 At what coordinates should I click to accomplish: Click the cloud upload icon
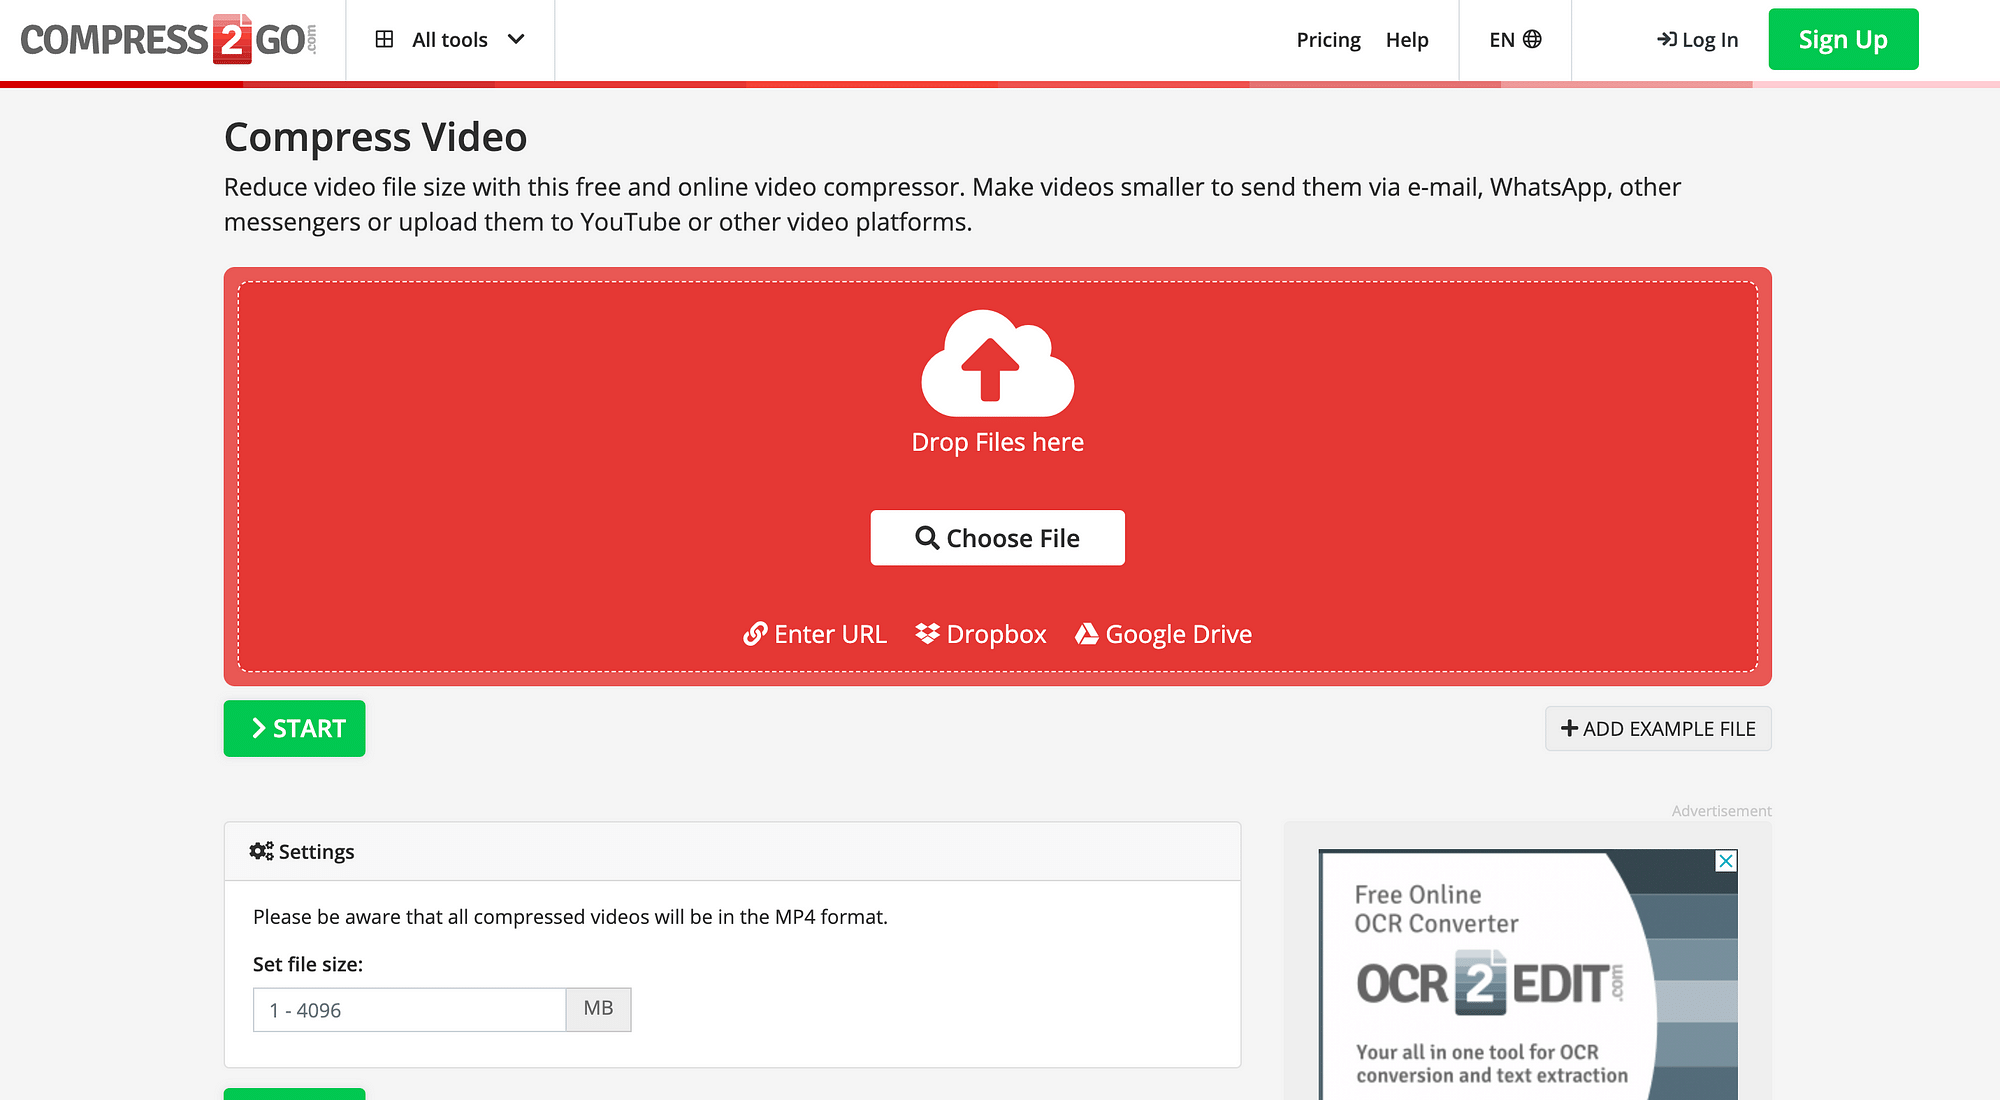coord(998,363)
